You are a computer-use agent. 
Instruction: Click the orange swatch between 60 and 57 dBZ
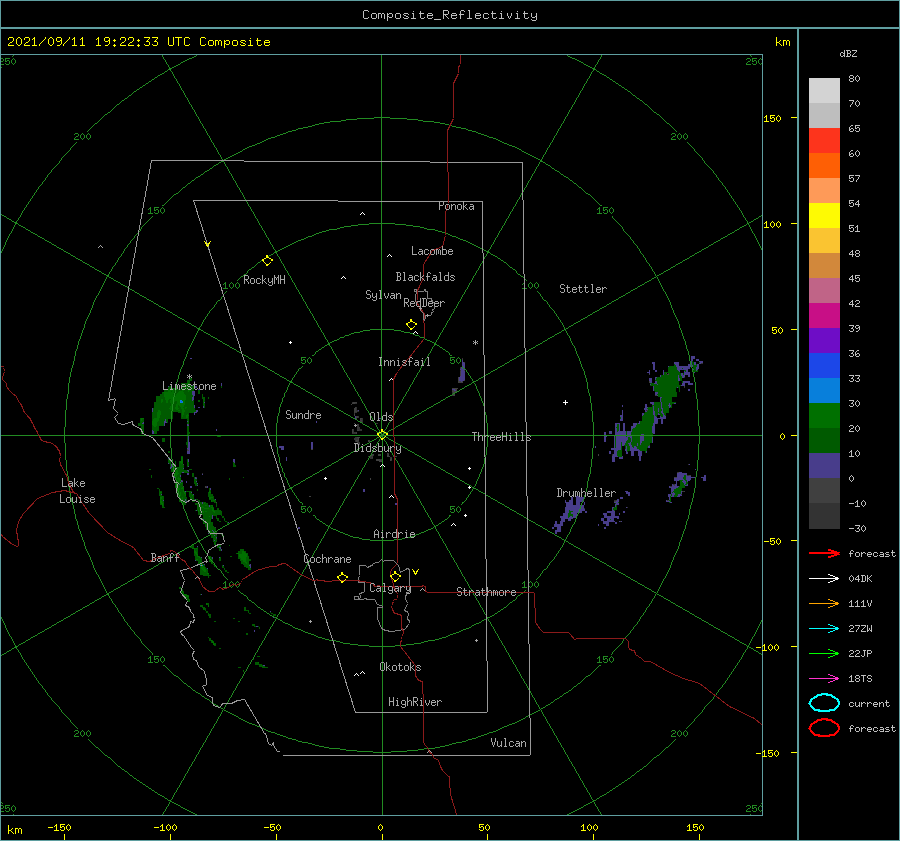coord(824,166)
